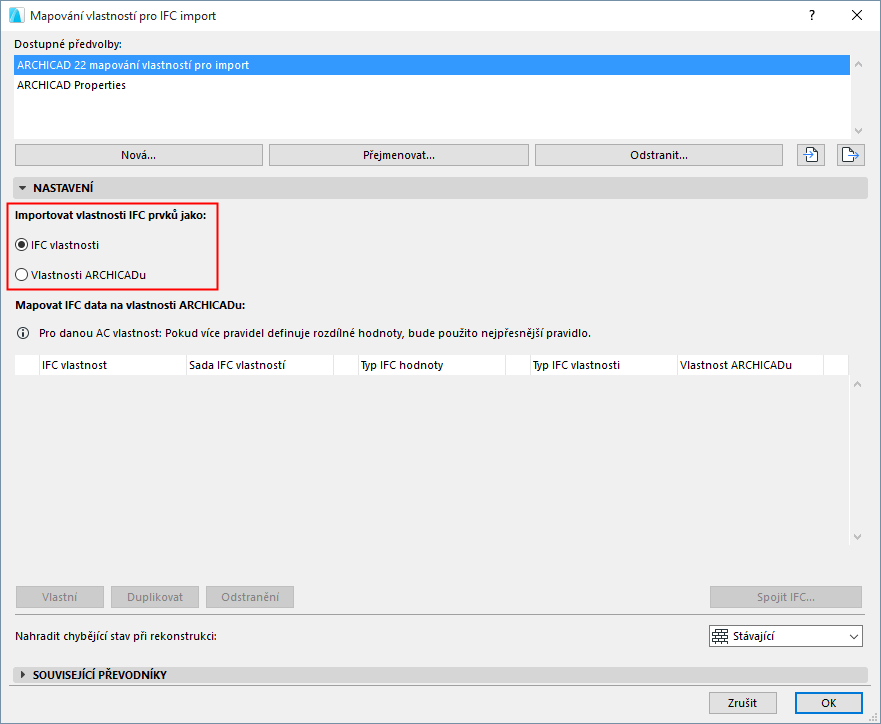This screenshot has height=724, width=881.
Task: Select the Vlastnosti ARCHICADu radio button
Action: [21, 275]
